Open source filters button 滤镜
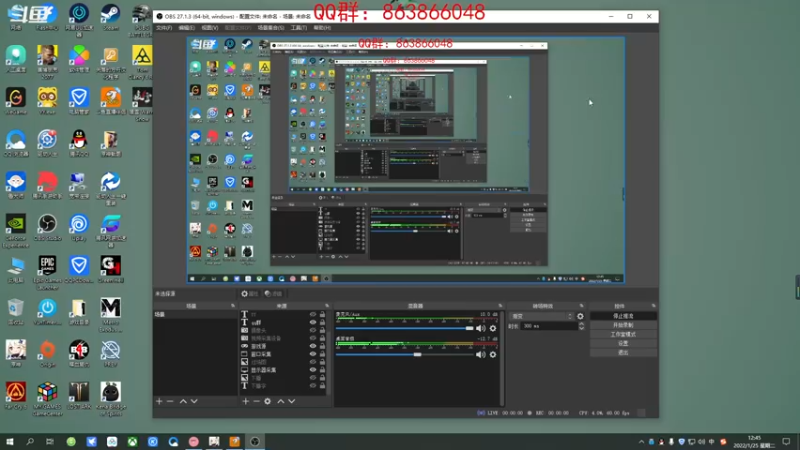The image size is (800, 450). tap(273, 294)
